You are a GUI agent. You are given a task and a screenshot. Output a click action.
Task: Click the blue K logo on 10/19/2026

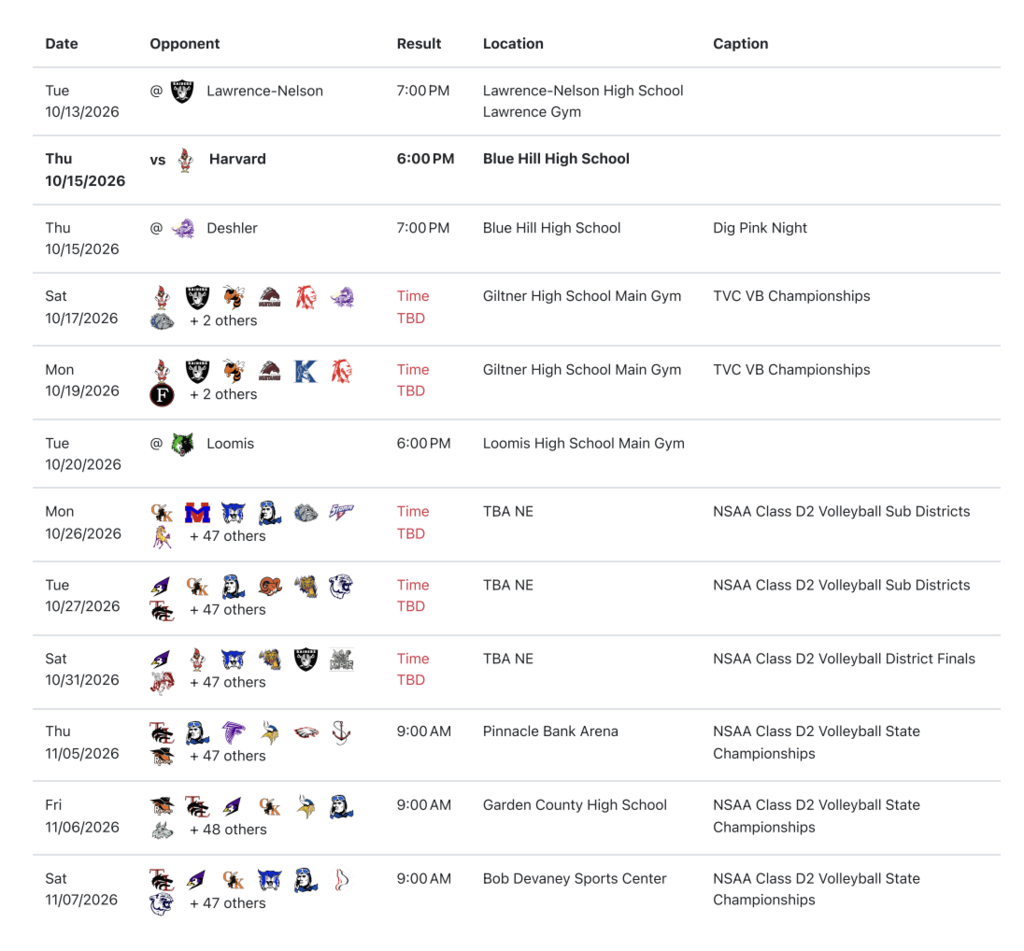pyautogui.click(x=305, y=371)
